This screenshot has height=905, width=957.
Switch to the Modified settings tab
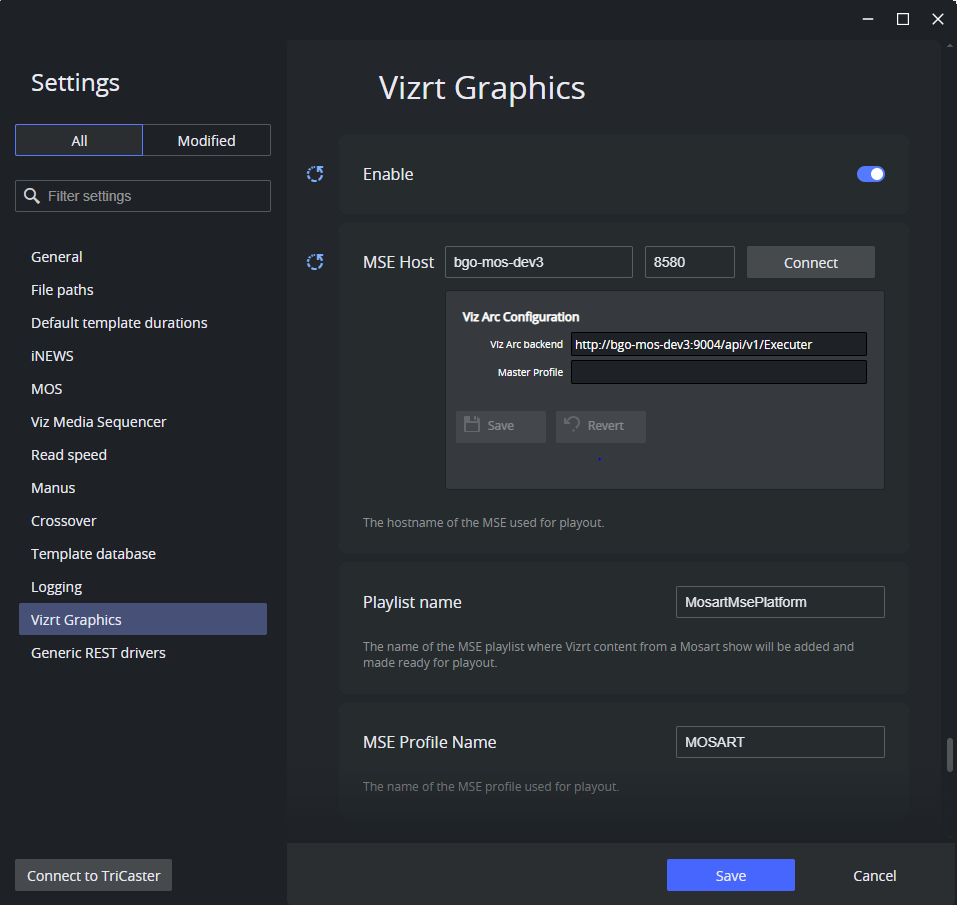pos(206,139)
